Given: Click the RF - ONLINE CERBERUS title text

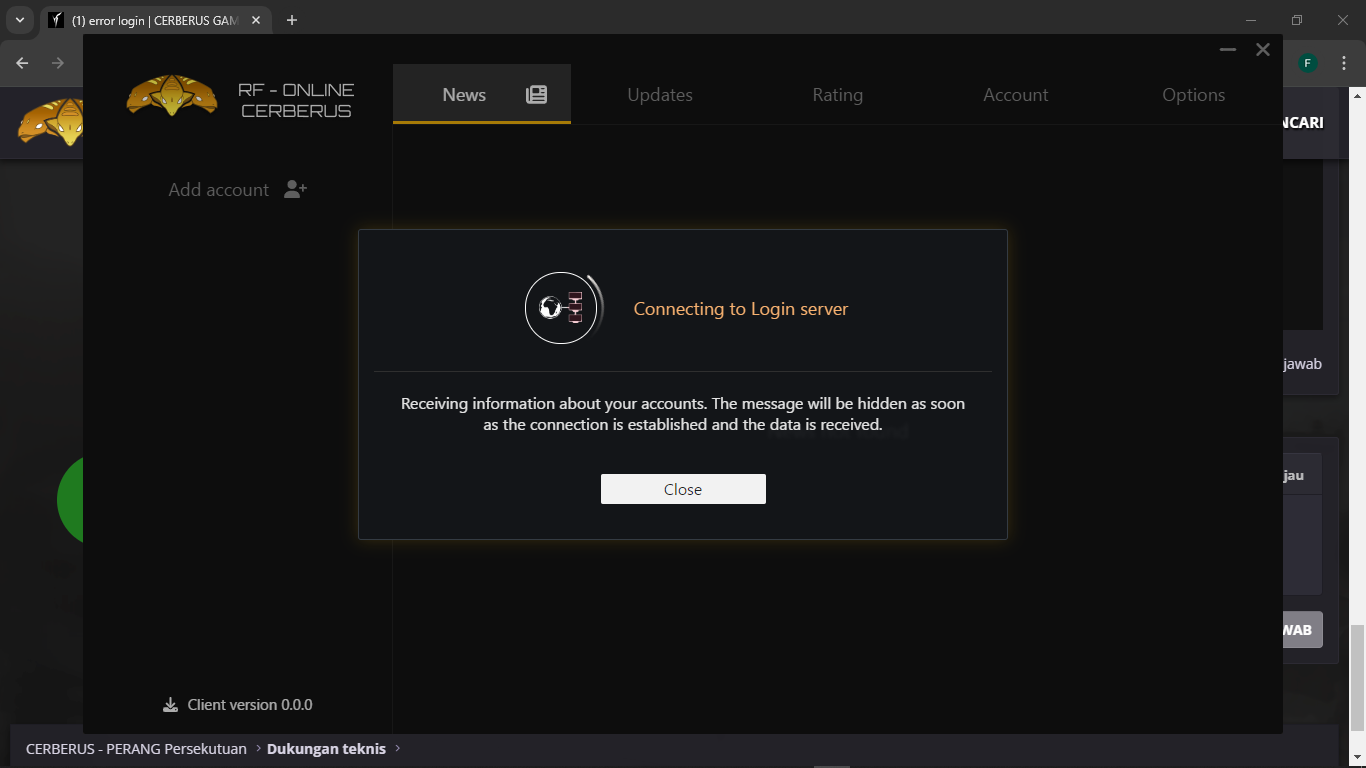Looking at the screenshot, I should (296, 100).
